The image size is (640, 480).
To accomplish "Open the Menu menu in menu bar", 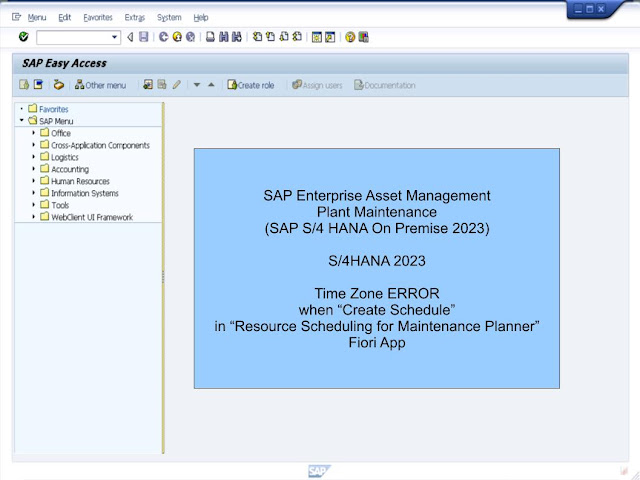I will 37,18.
